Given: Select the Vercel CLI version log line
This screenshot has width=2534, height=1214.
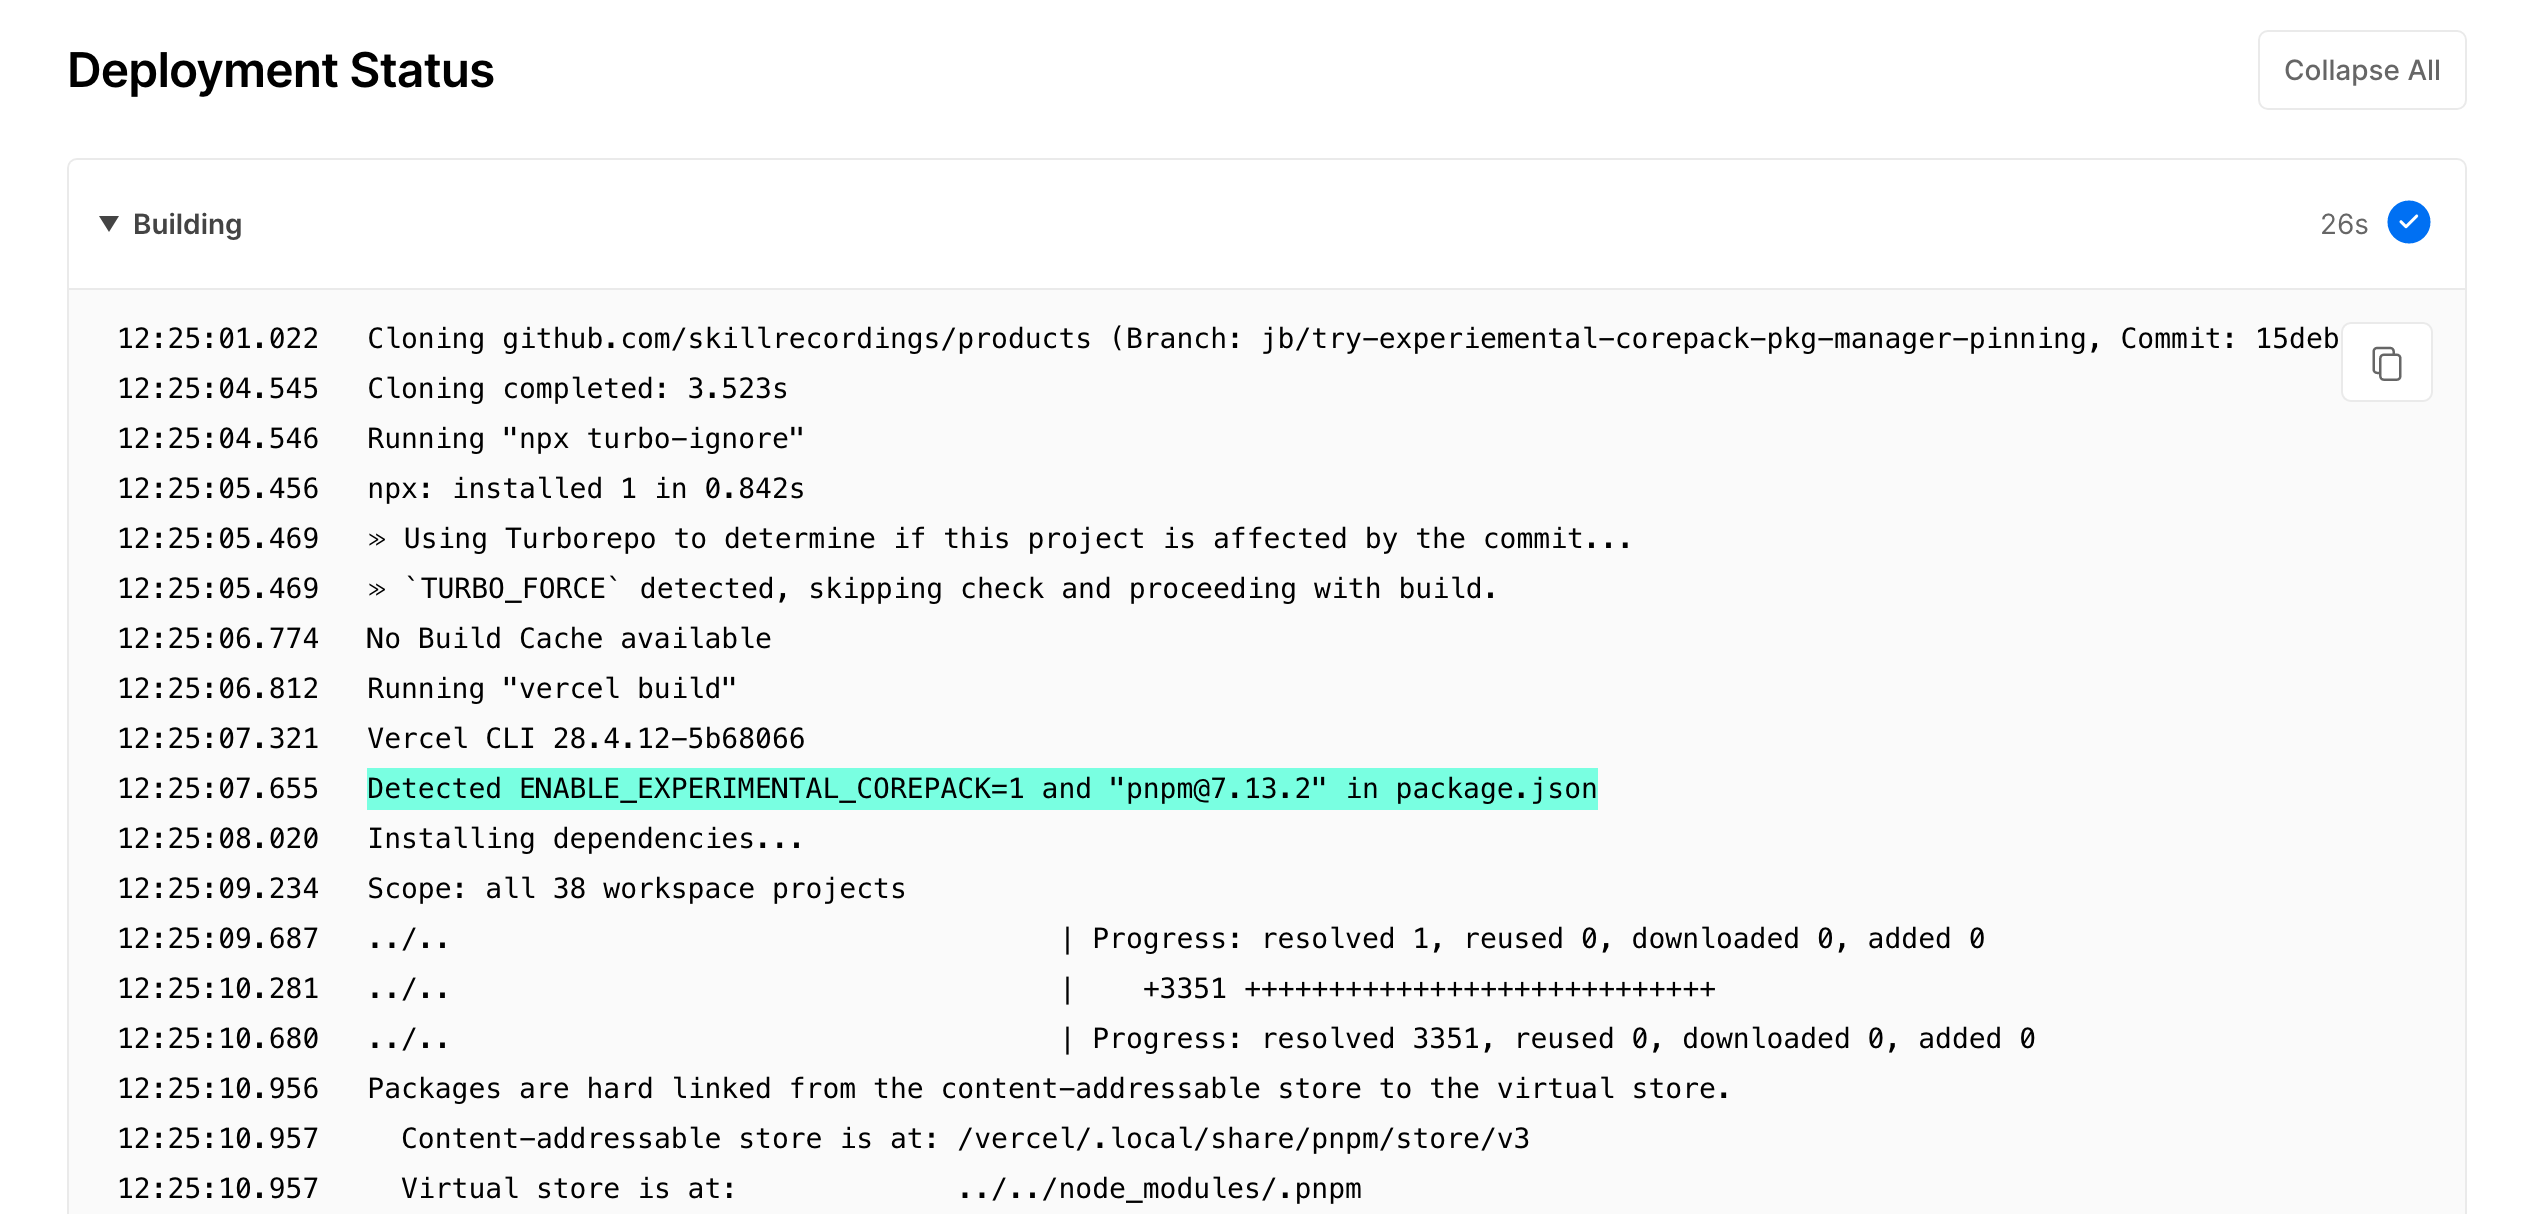Looking at the screenshot, I should click(x=584, y=738).
